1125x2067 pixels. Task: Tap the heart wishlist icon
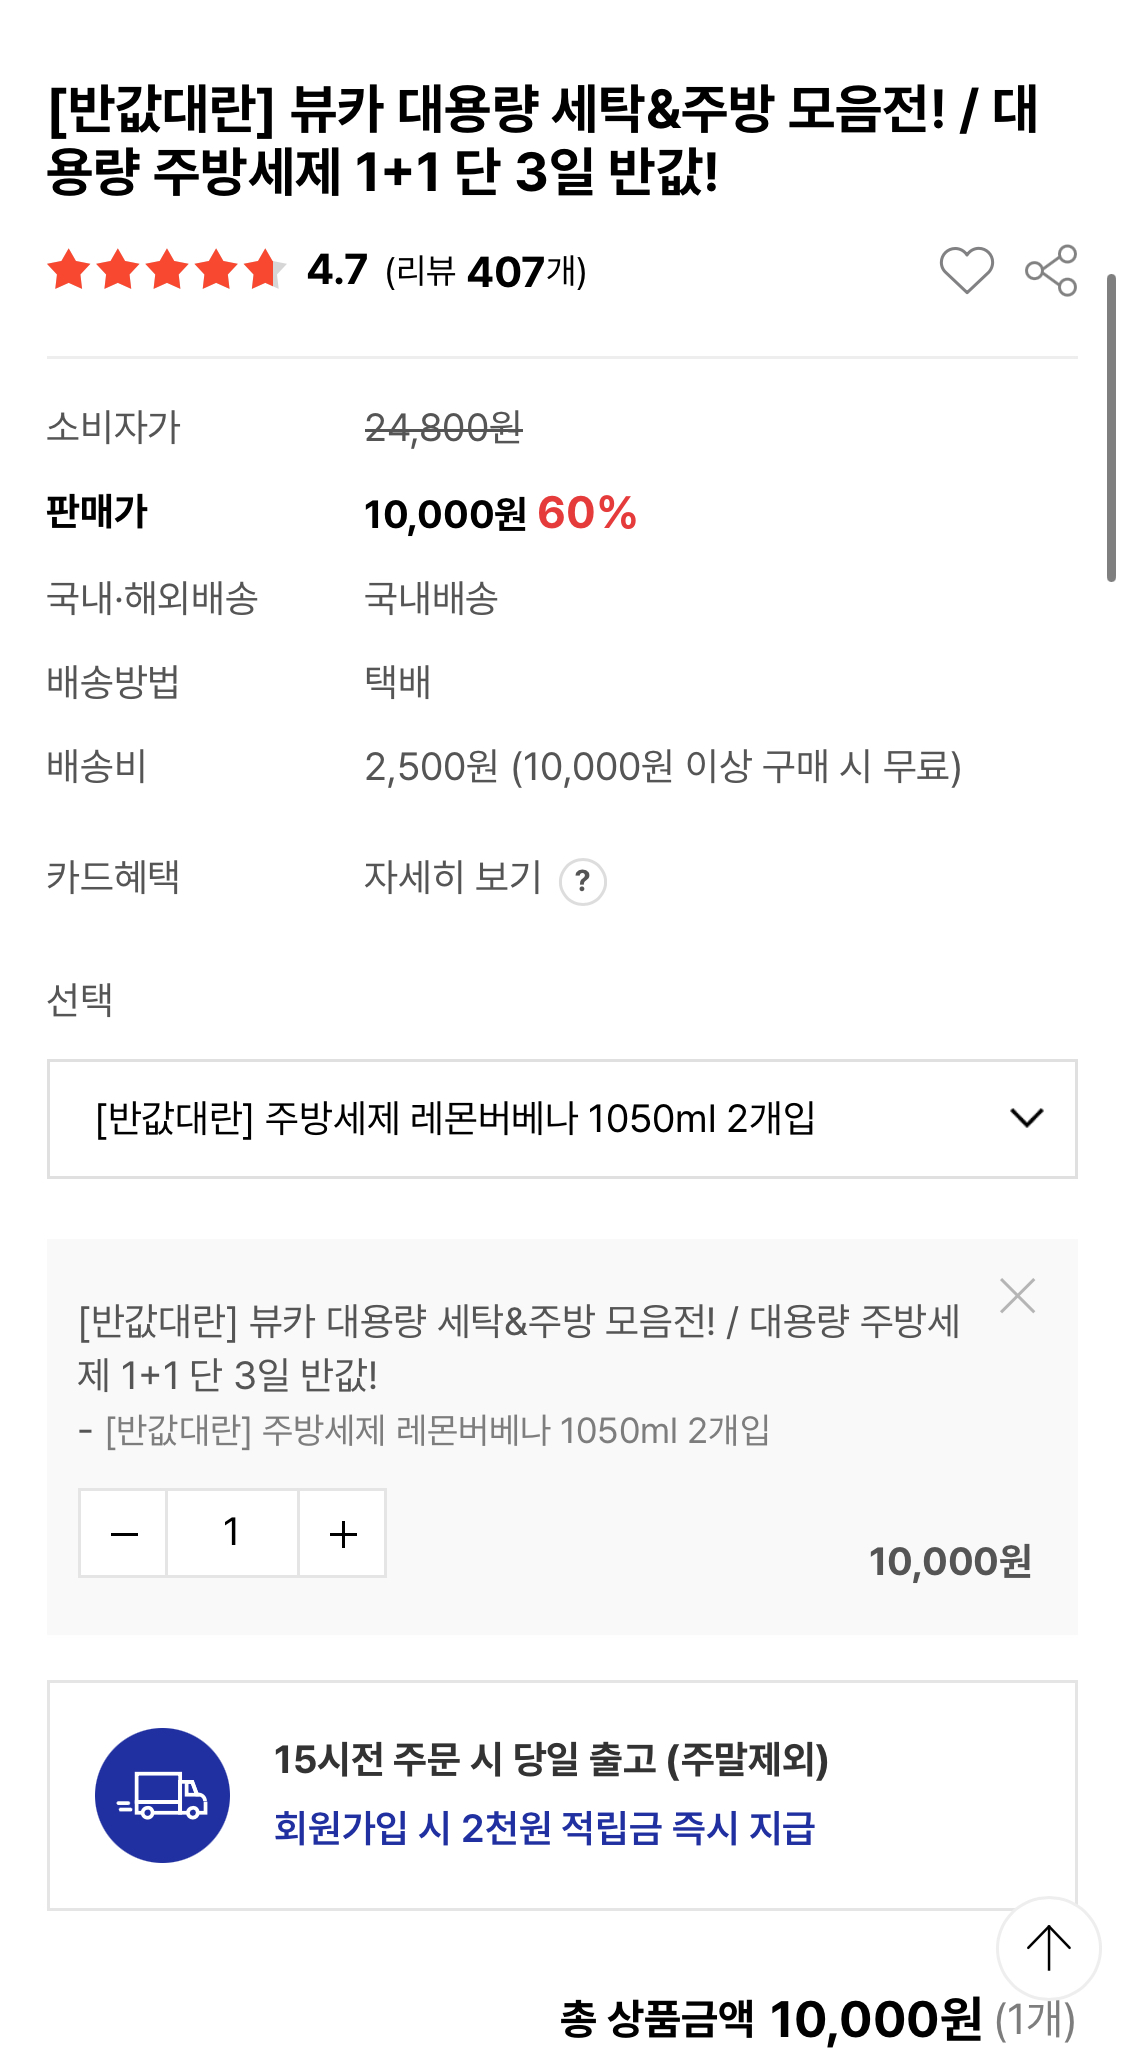coord(966,270)
